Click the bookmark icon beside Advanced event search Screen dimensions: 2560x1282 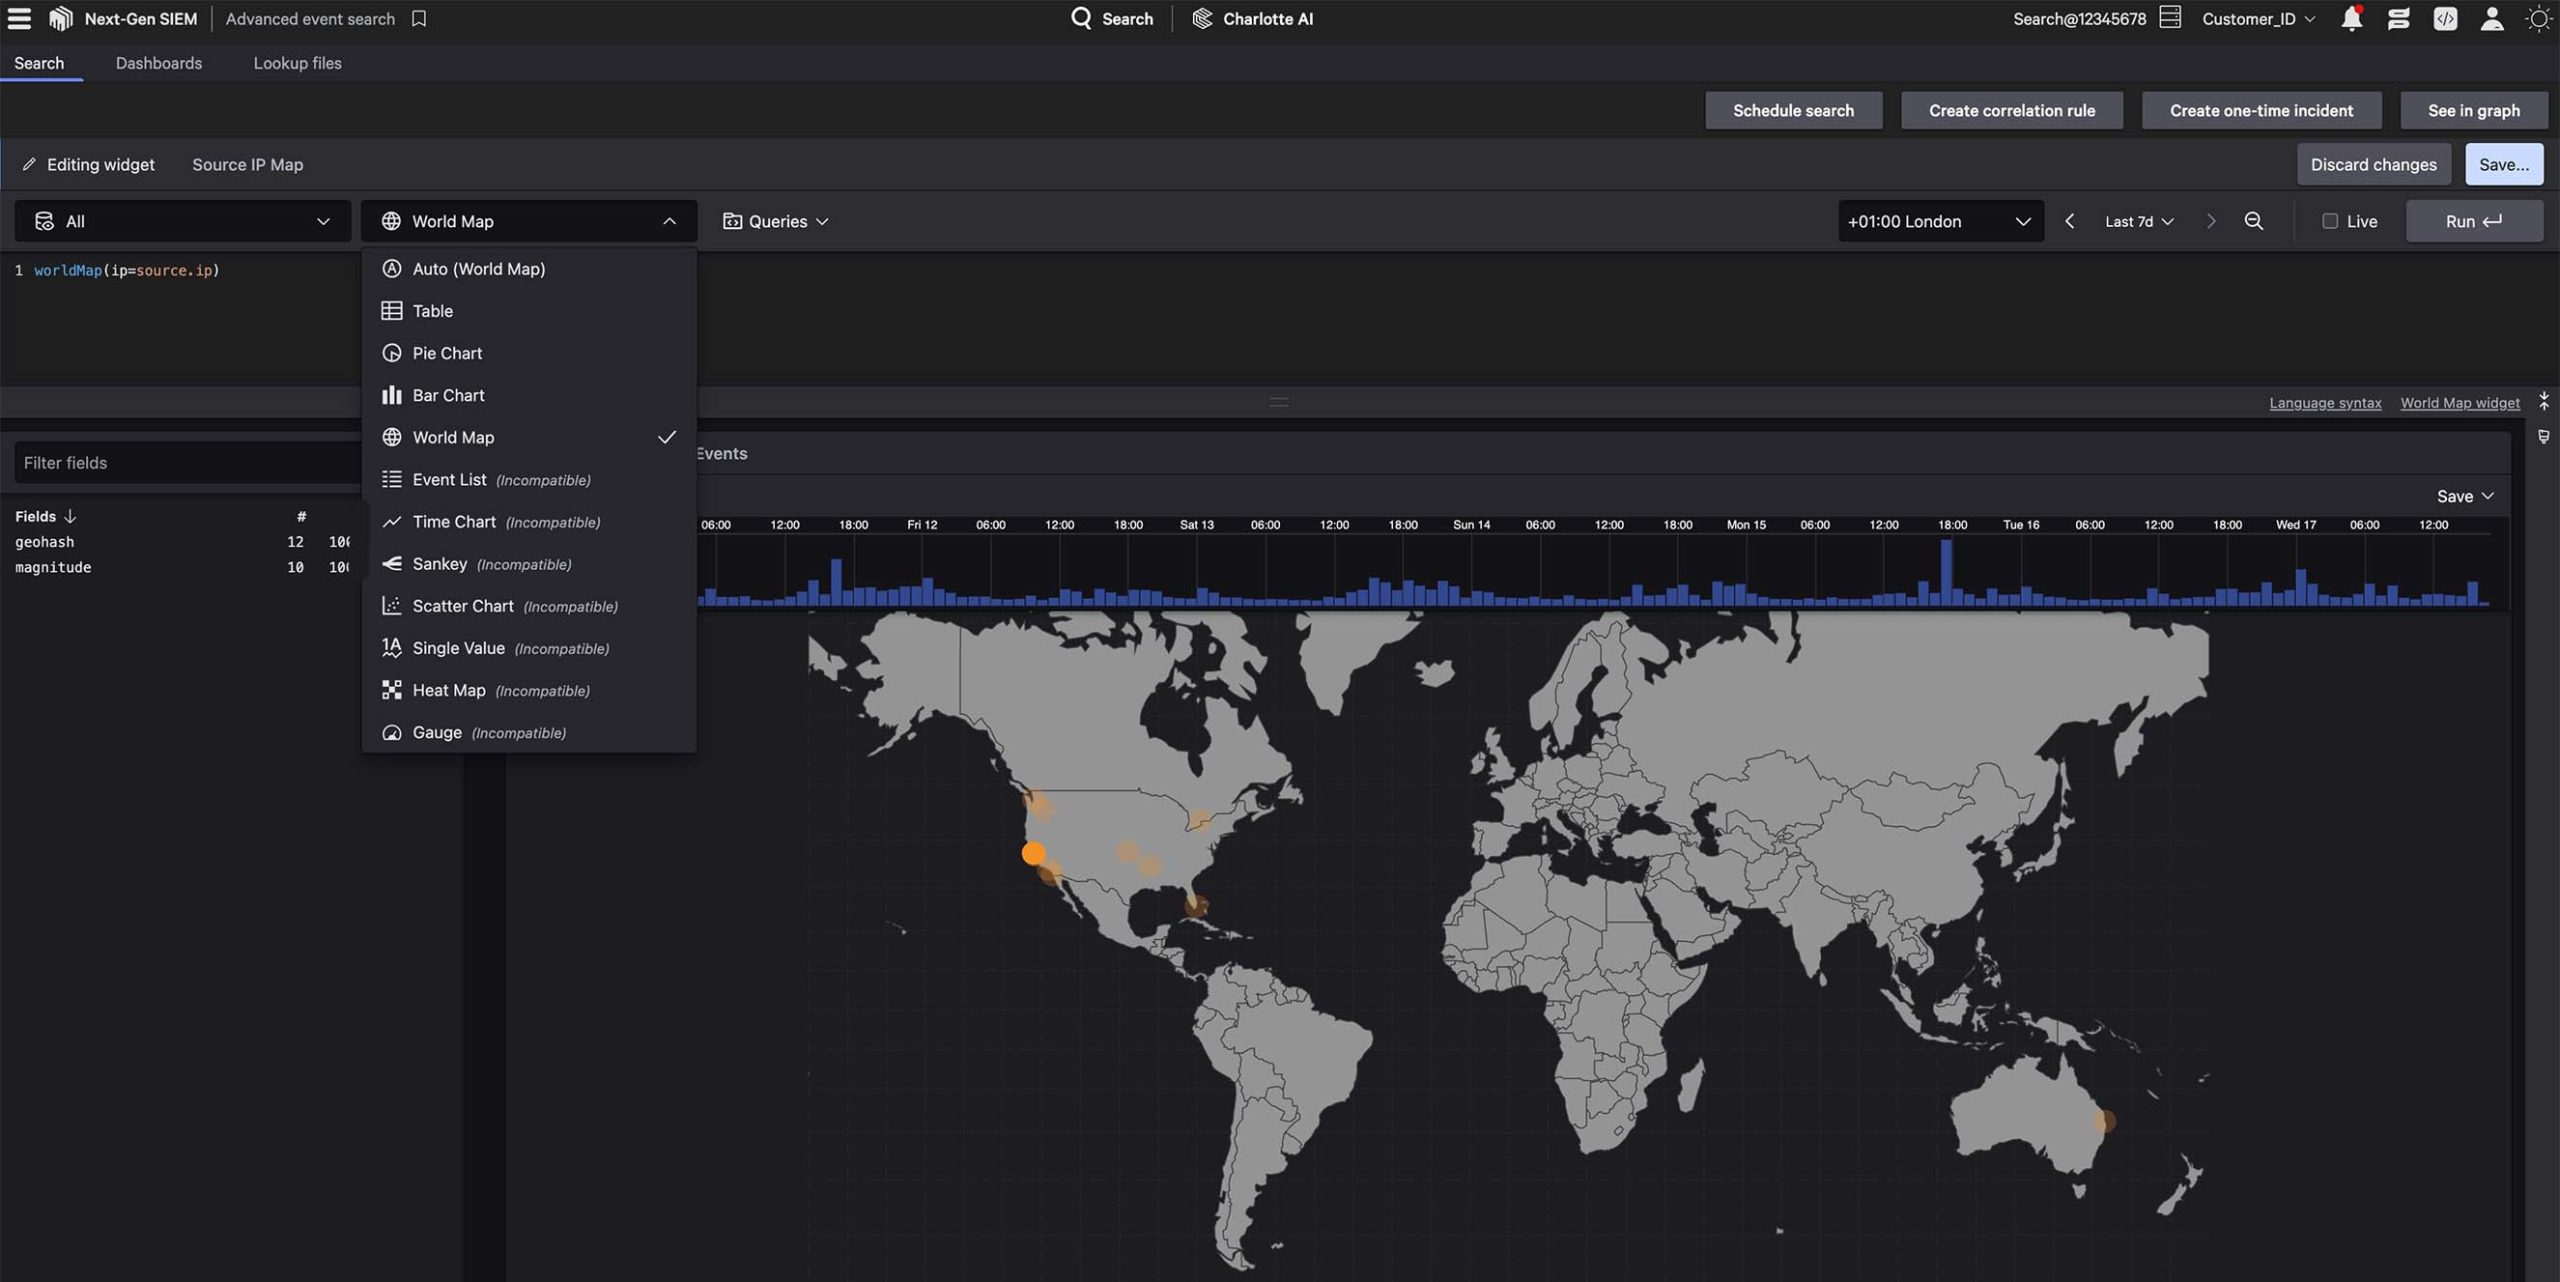pyautogui.click(x=419, y=19)
